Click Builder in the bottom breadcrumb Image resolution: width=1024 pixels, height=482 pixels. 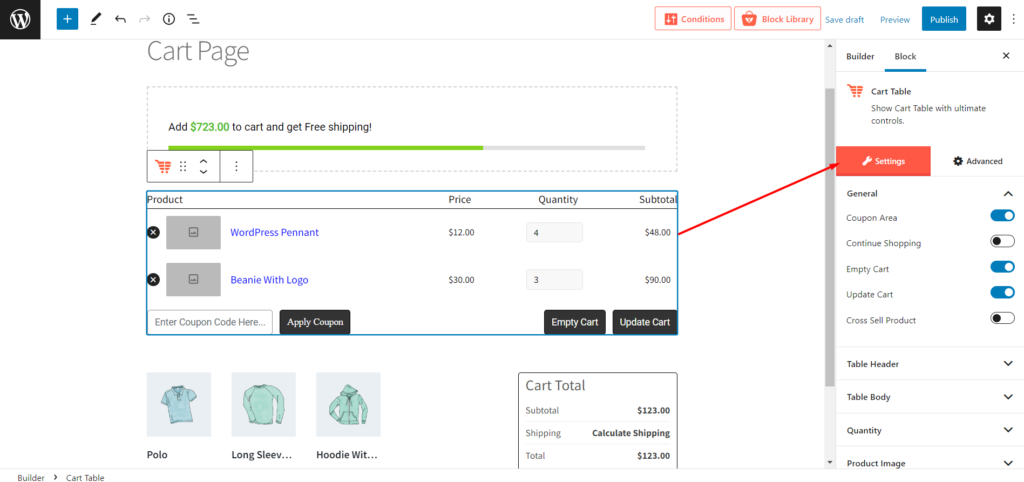click(x=31, y=478)
